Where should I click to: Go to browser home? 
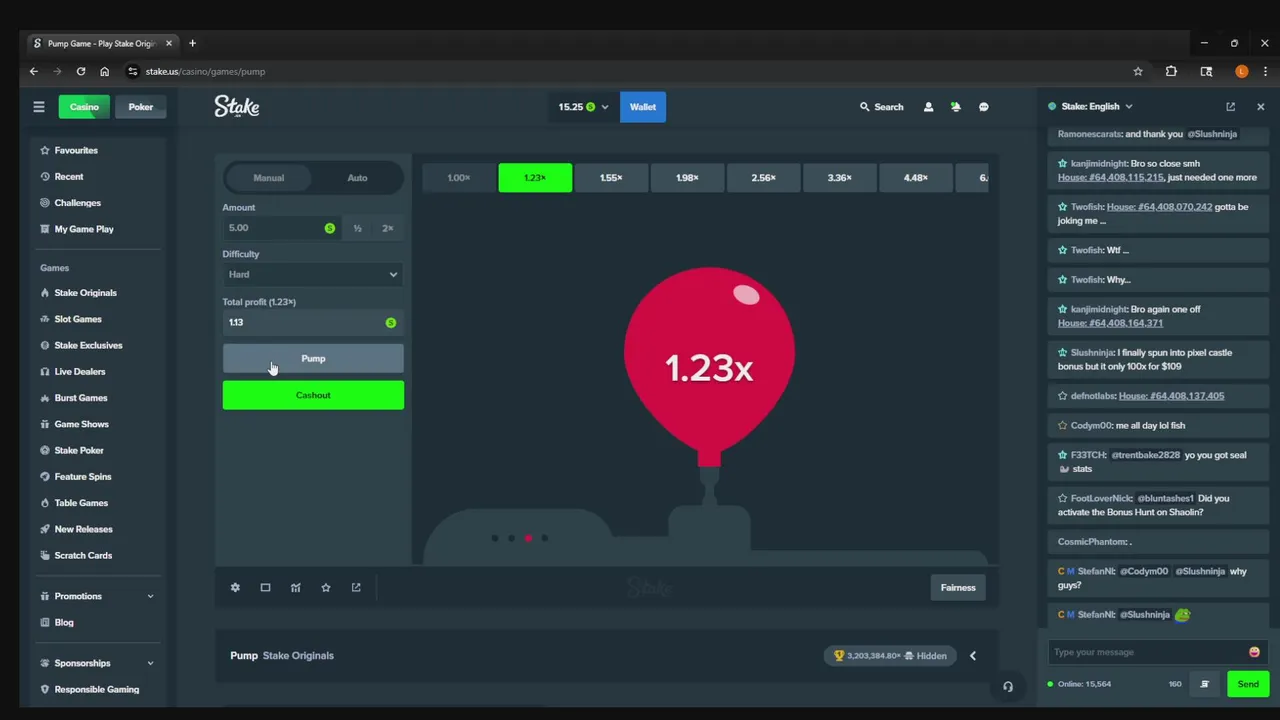[105, 72]
